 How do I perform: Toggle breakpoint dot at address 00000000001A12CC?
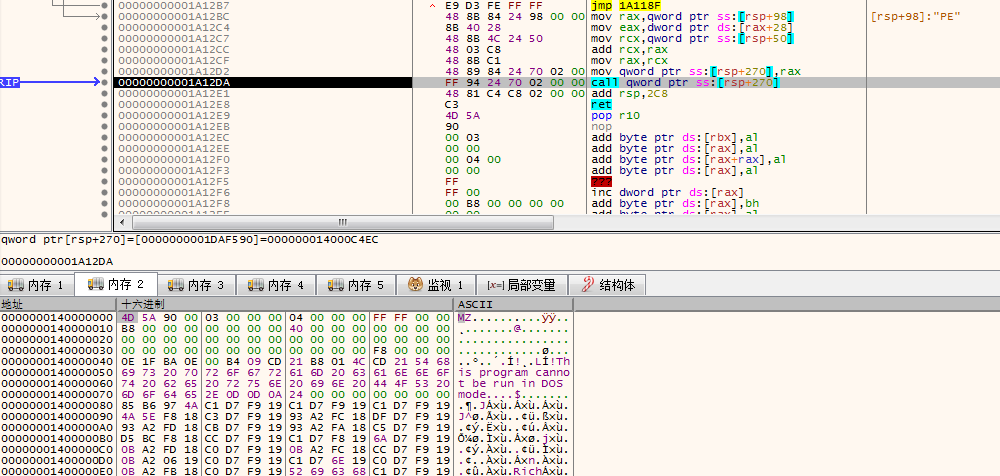point(104,49)
